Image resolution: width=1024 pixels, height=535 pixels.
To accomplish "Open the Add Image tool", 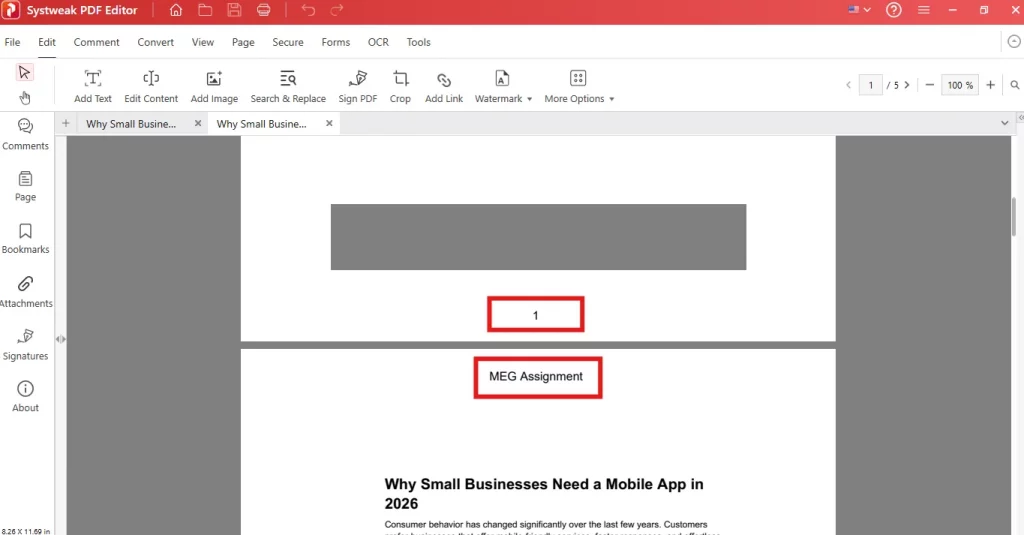I will click(x=214, y=87).
